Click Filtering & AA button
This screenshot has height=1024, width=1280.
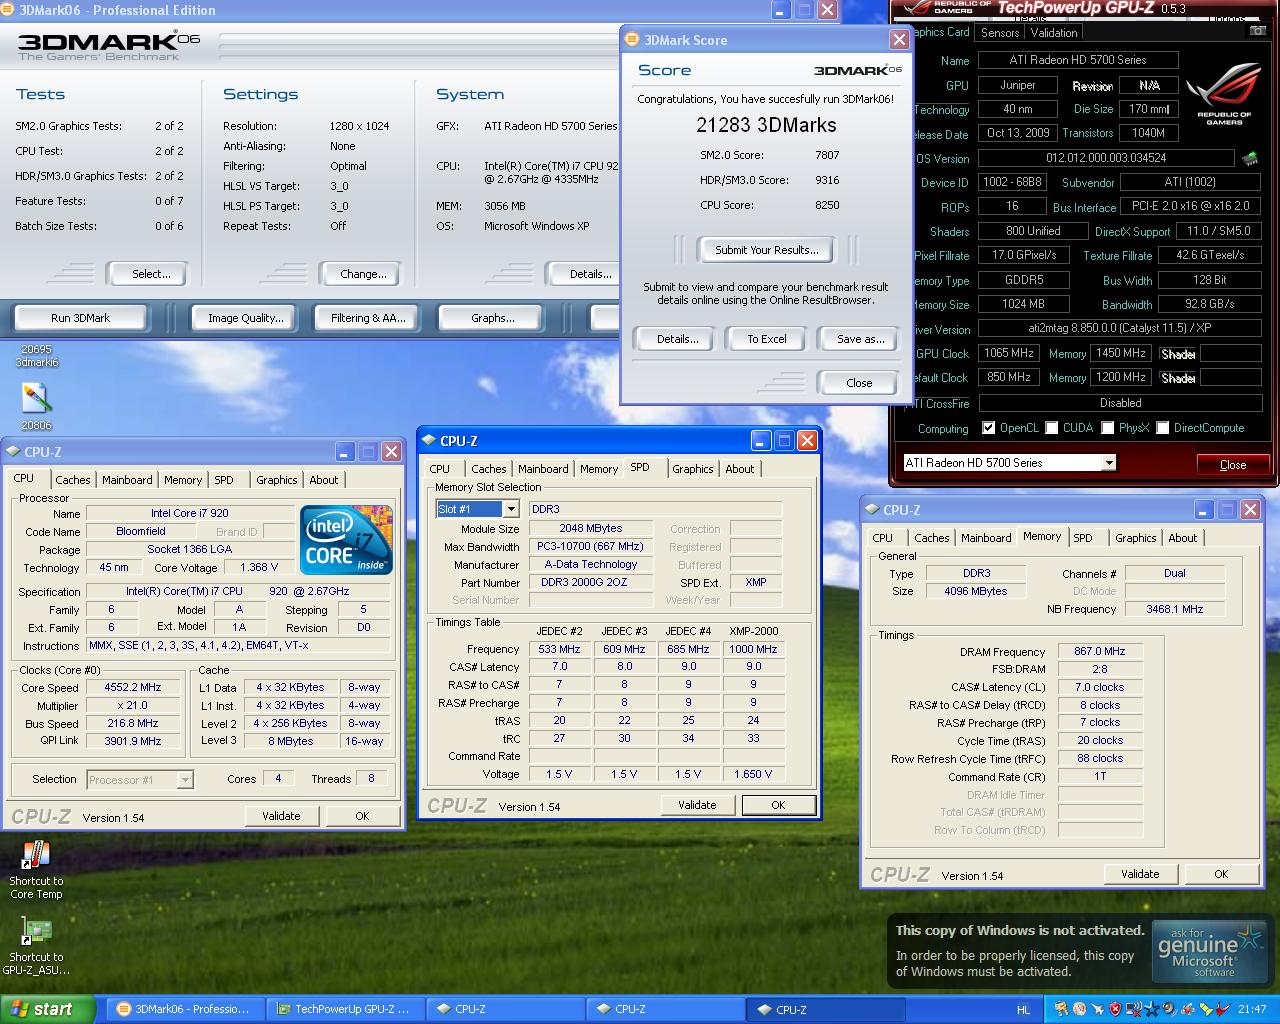click(368, 318)
